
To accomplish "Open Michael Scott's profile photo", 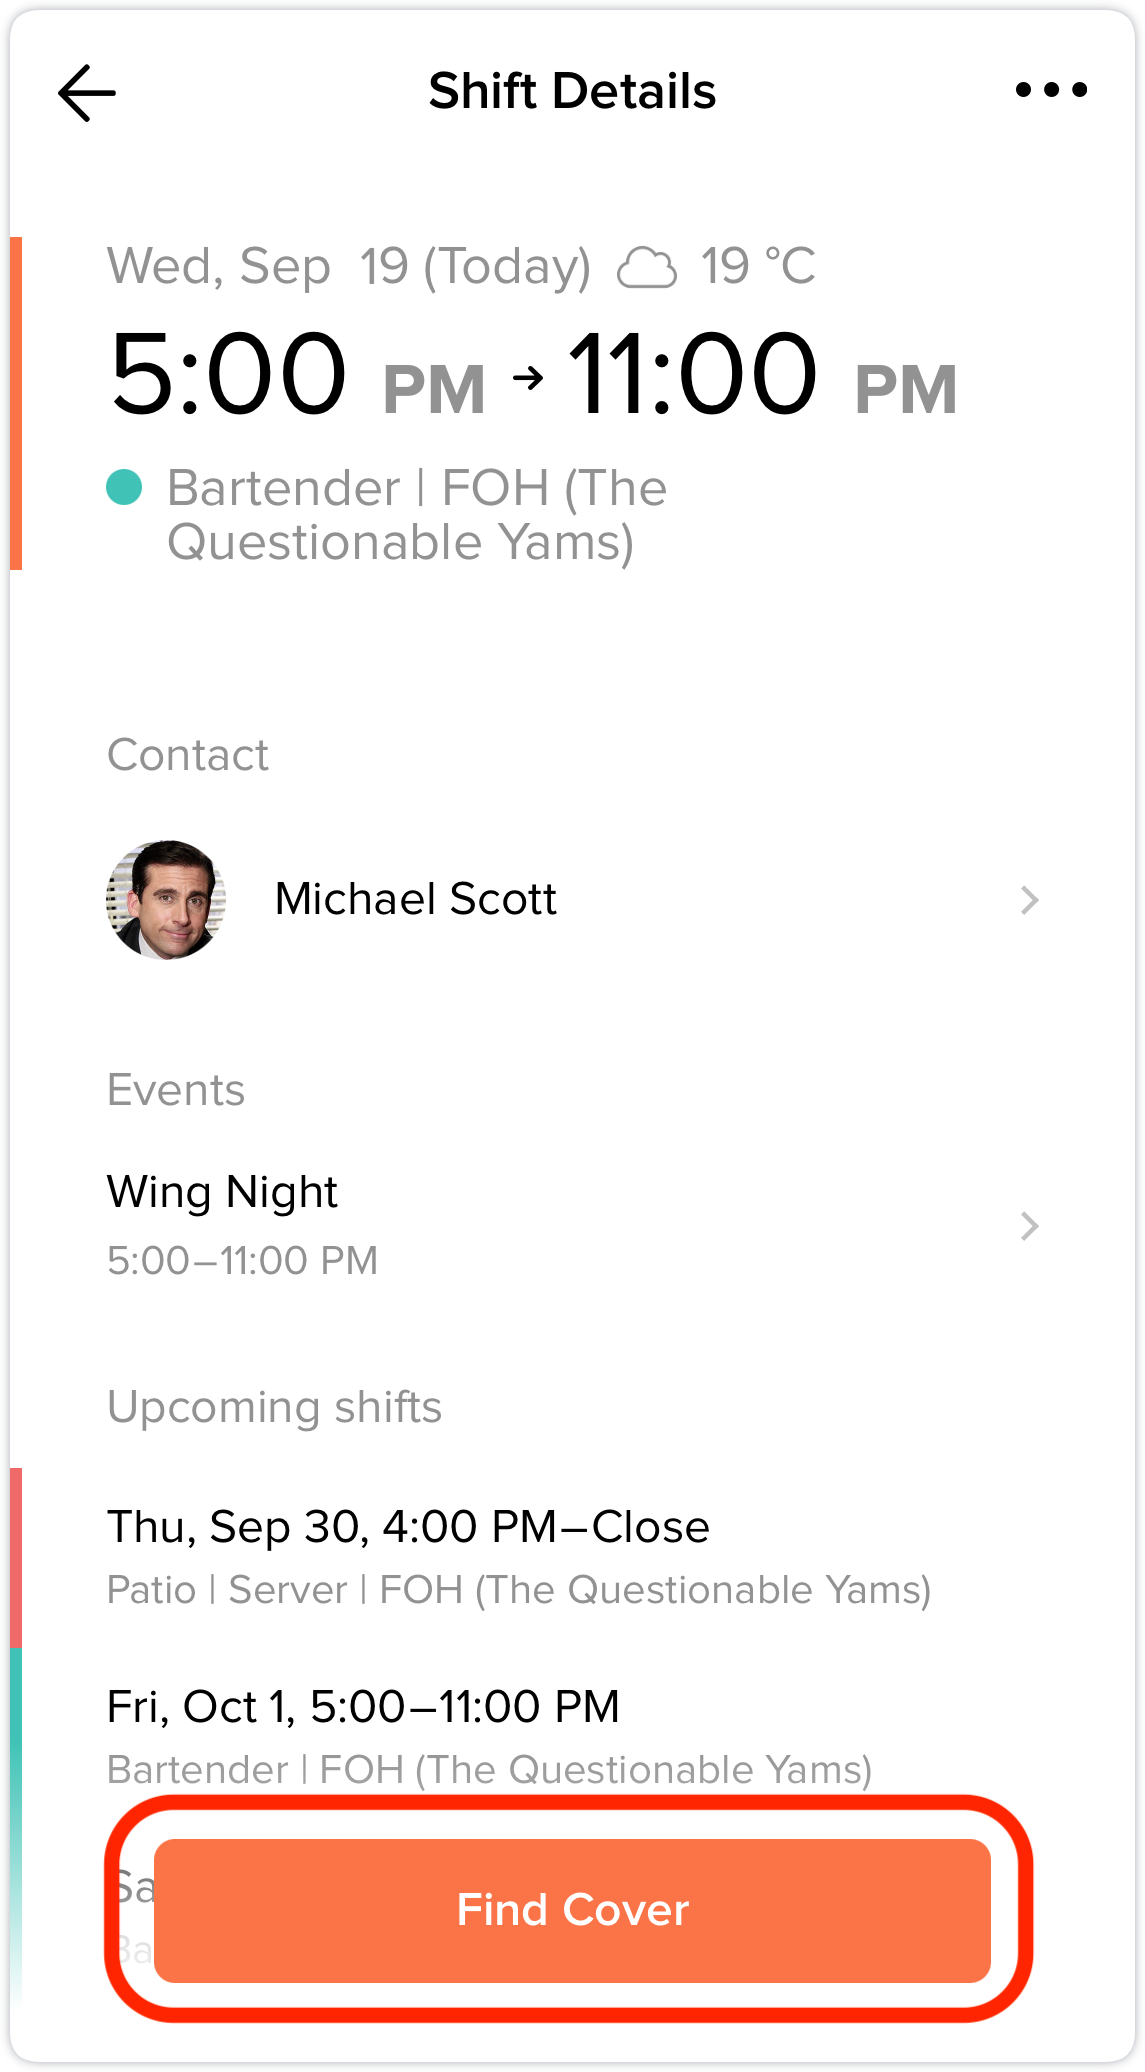I will click(166, 900).
